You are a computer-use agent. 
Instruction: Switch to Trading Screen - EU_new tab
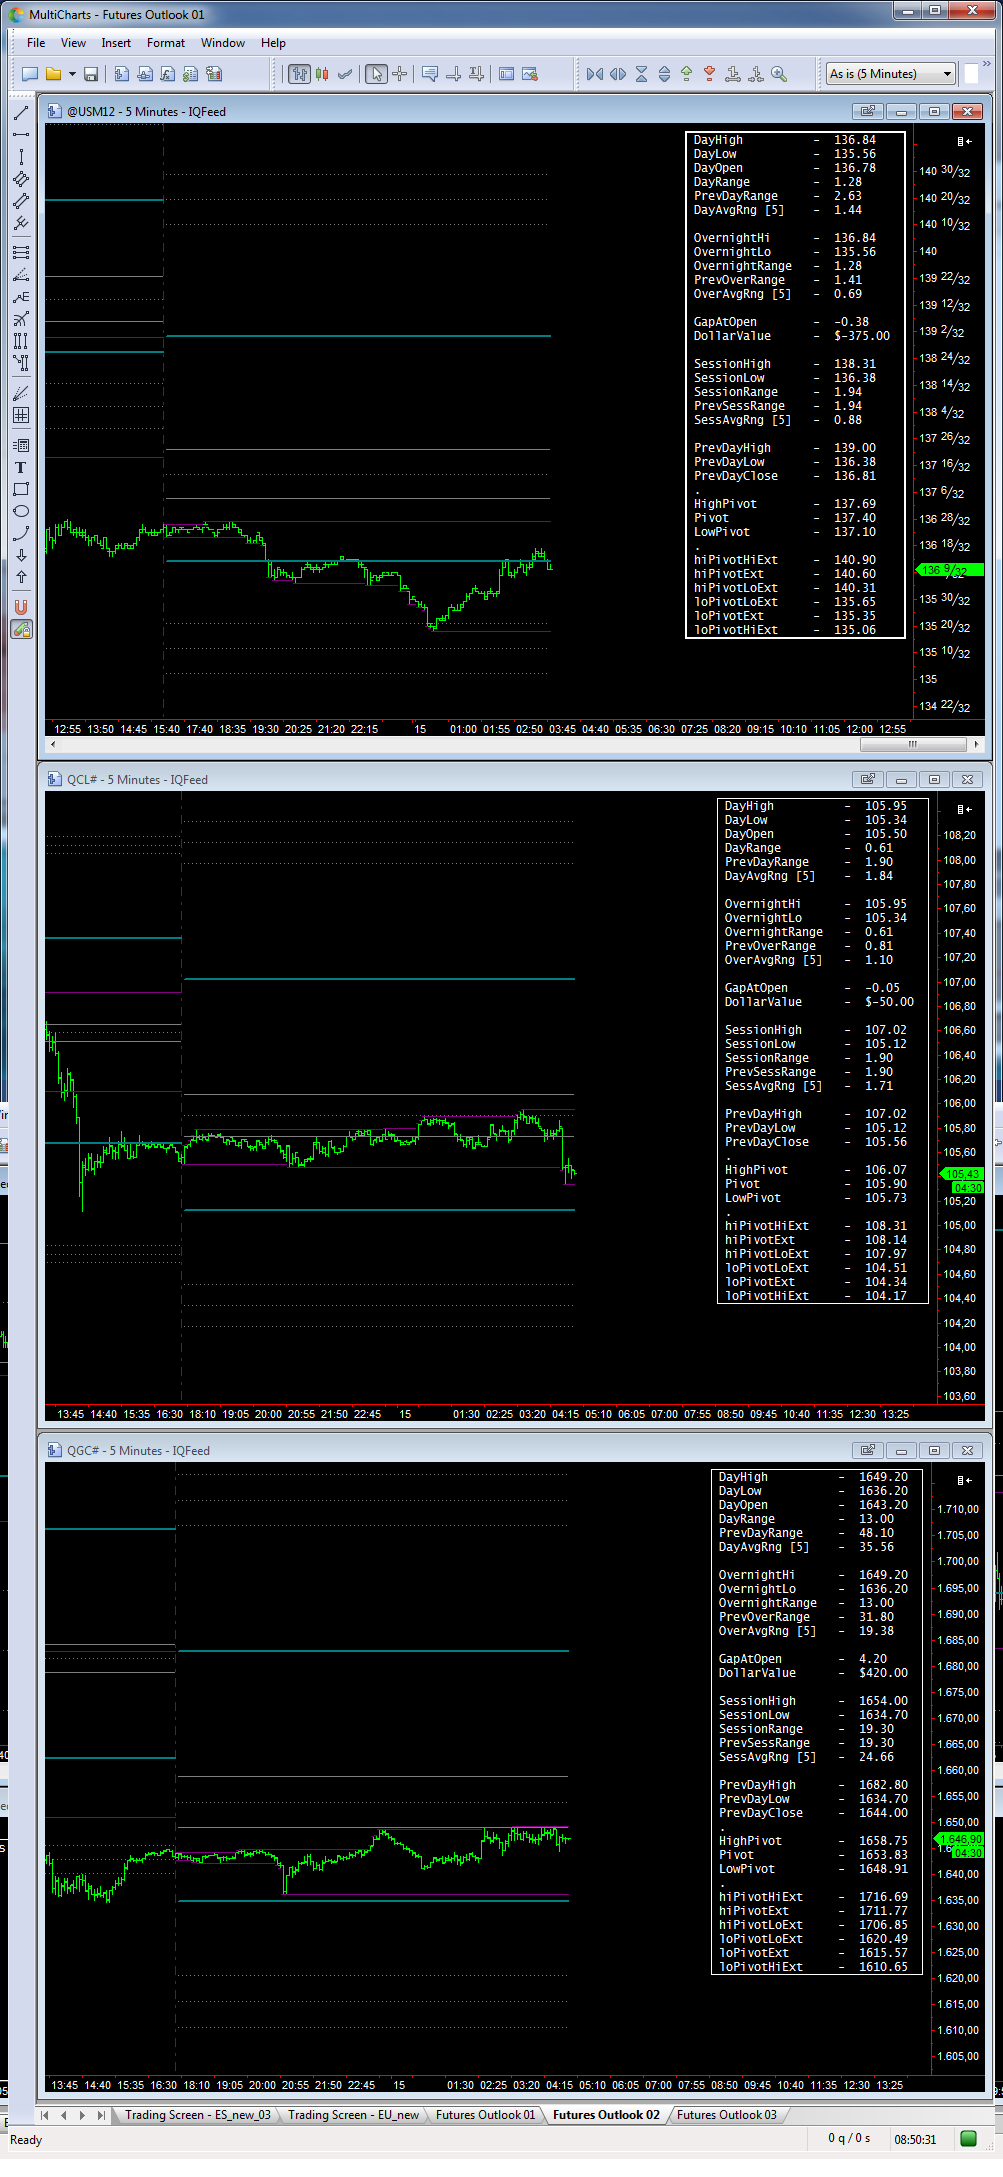tap(354, 2115)
